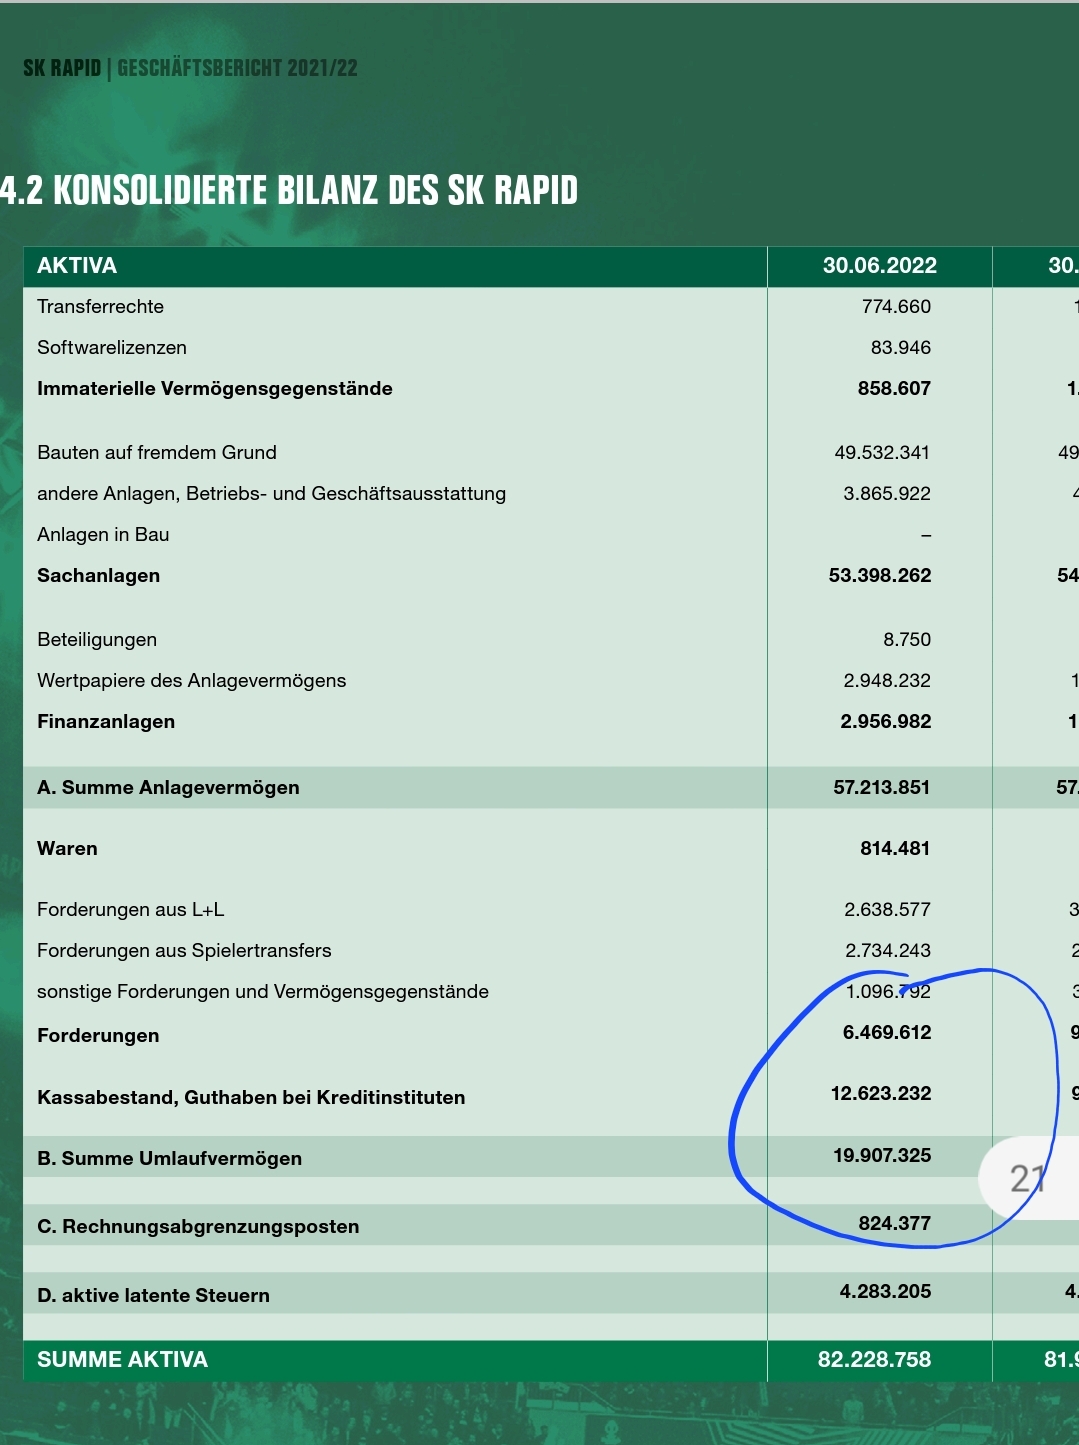Click the value '53.398.262'

pyautogui.click(x=880, y=576)
